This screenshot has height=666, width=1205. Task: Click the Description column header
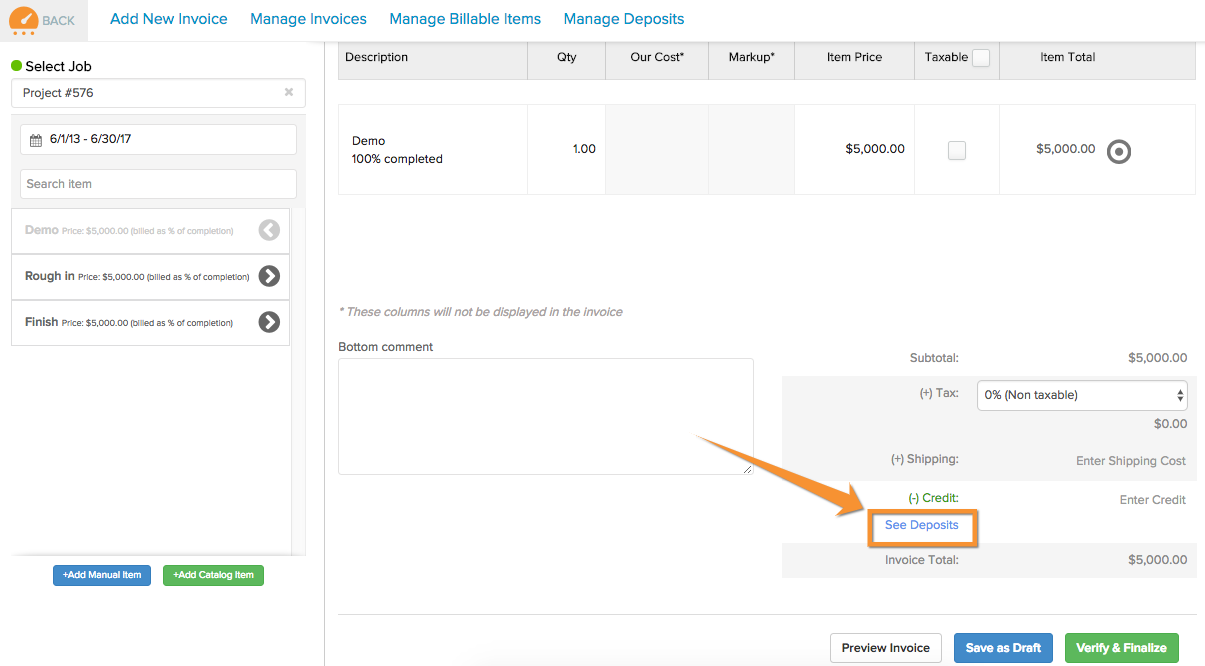click(377, 58)
